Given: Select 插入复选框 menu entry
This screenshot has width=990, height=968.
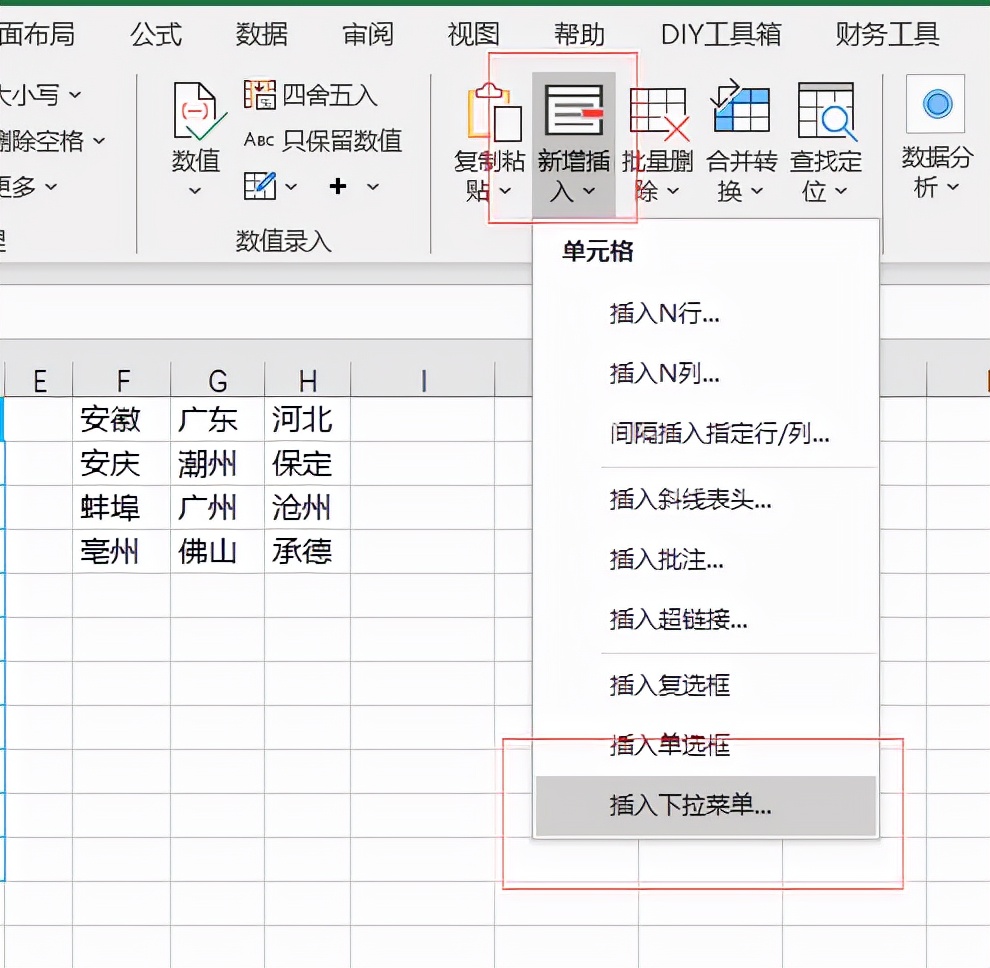Looking at the screenshot, I should point(706,685).
